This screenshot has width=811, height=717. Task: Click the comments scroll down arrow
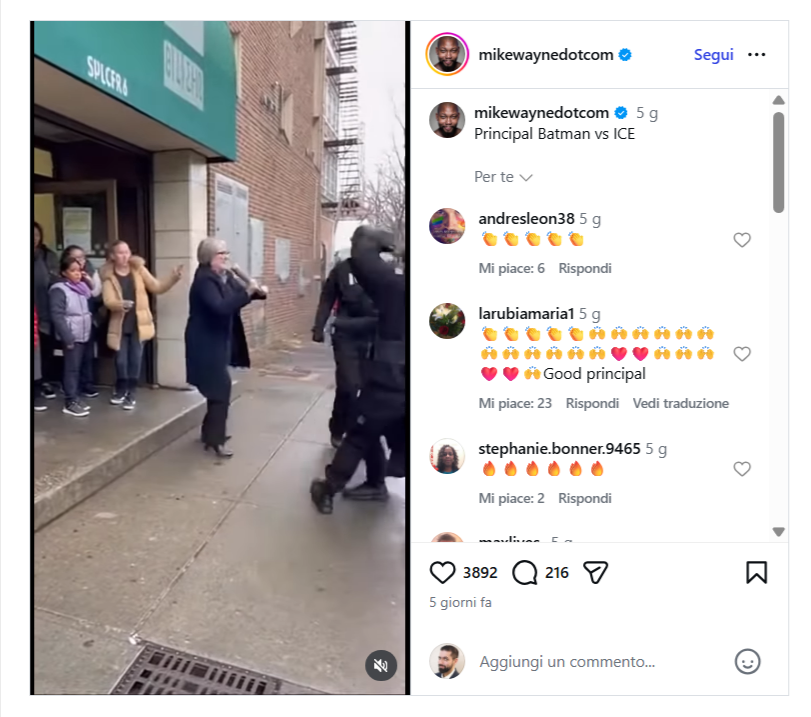pos(778,531)
